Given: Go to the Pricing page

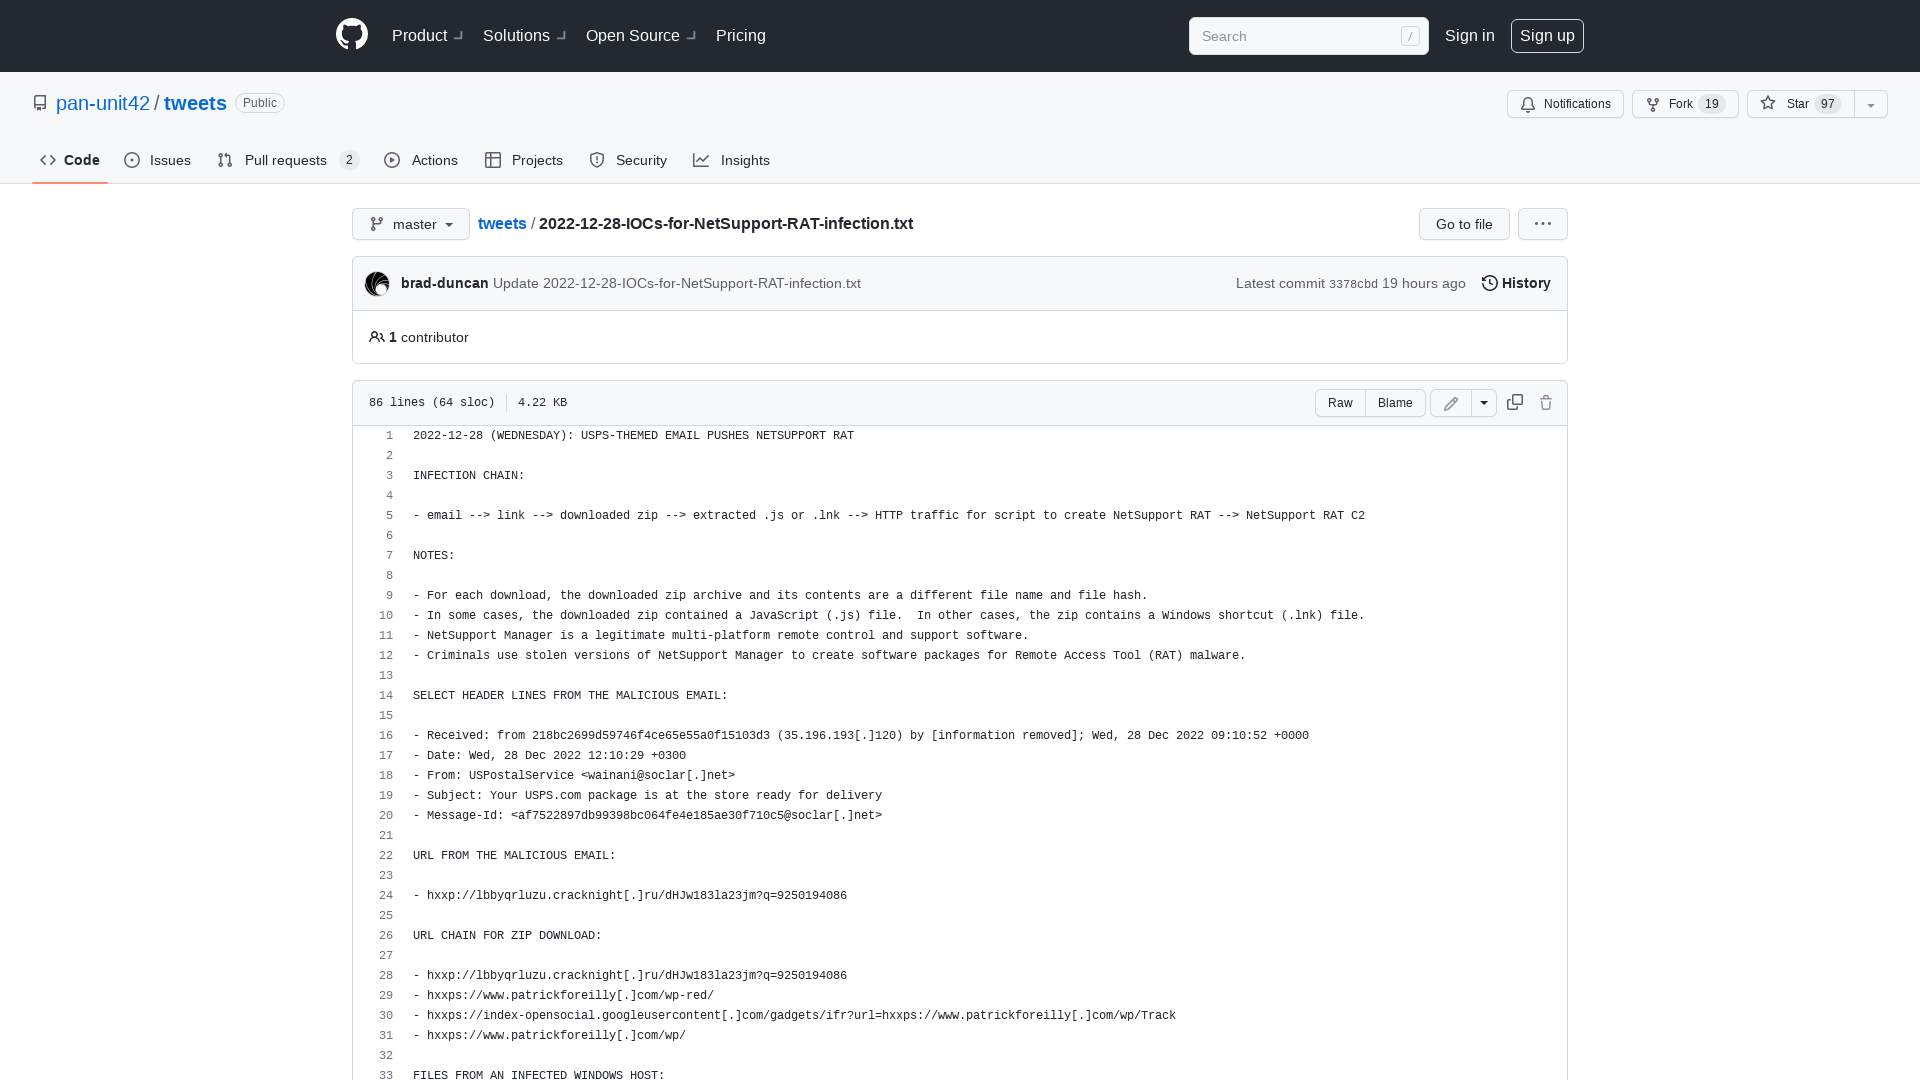Looking at the screenshot, I should (x=741, y=35).
